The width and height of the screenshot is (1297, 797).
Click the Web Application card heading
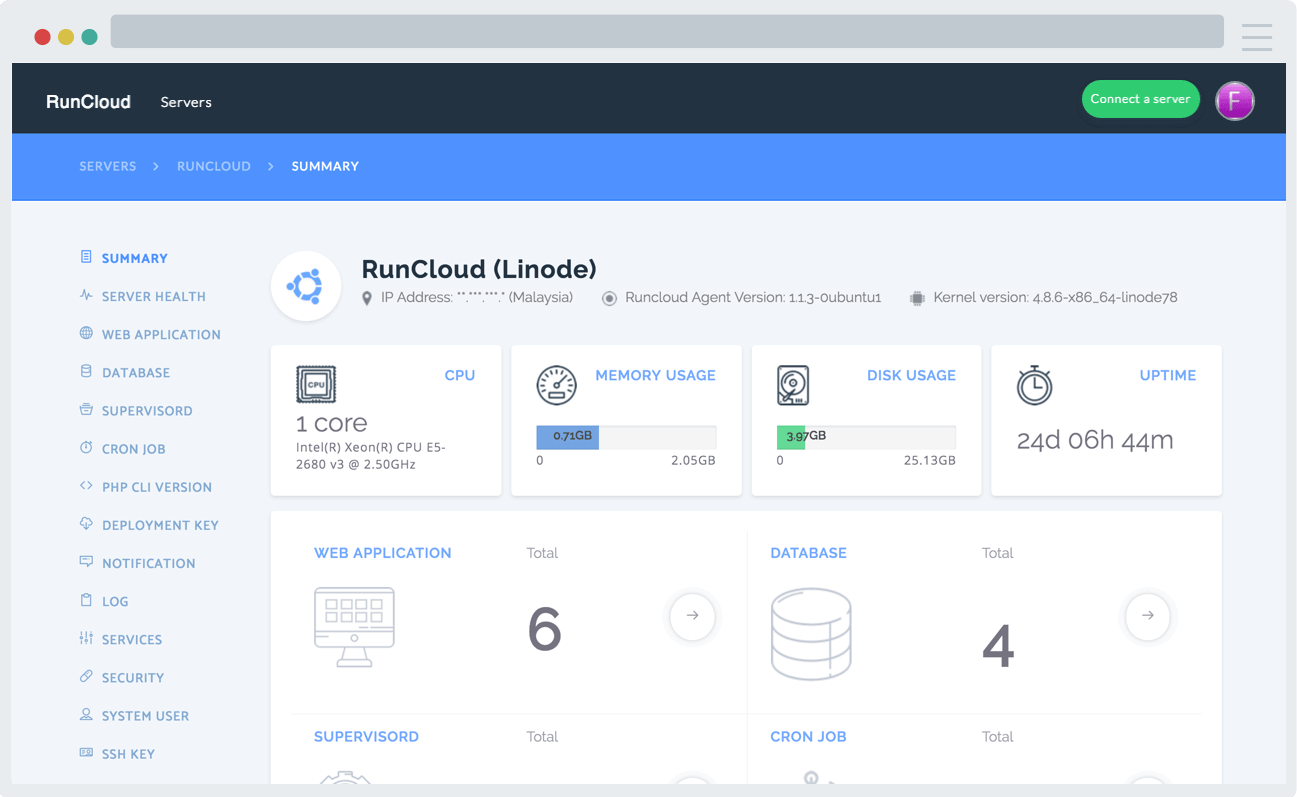[383, 552]
